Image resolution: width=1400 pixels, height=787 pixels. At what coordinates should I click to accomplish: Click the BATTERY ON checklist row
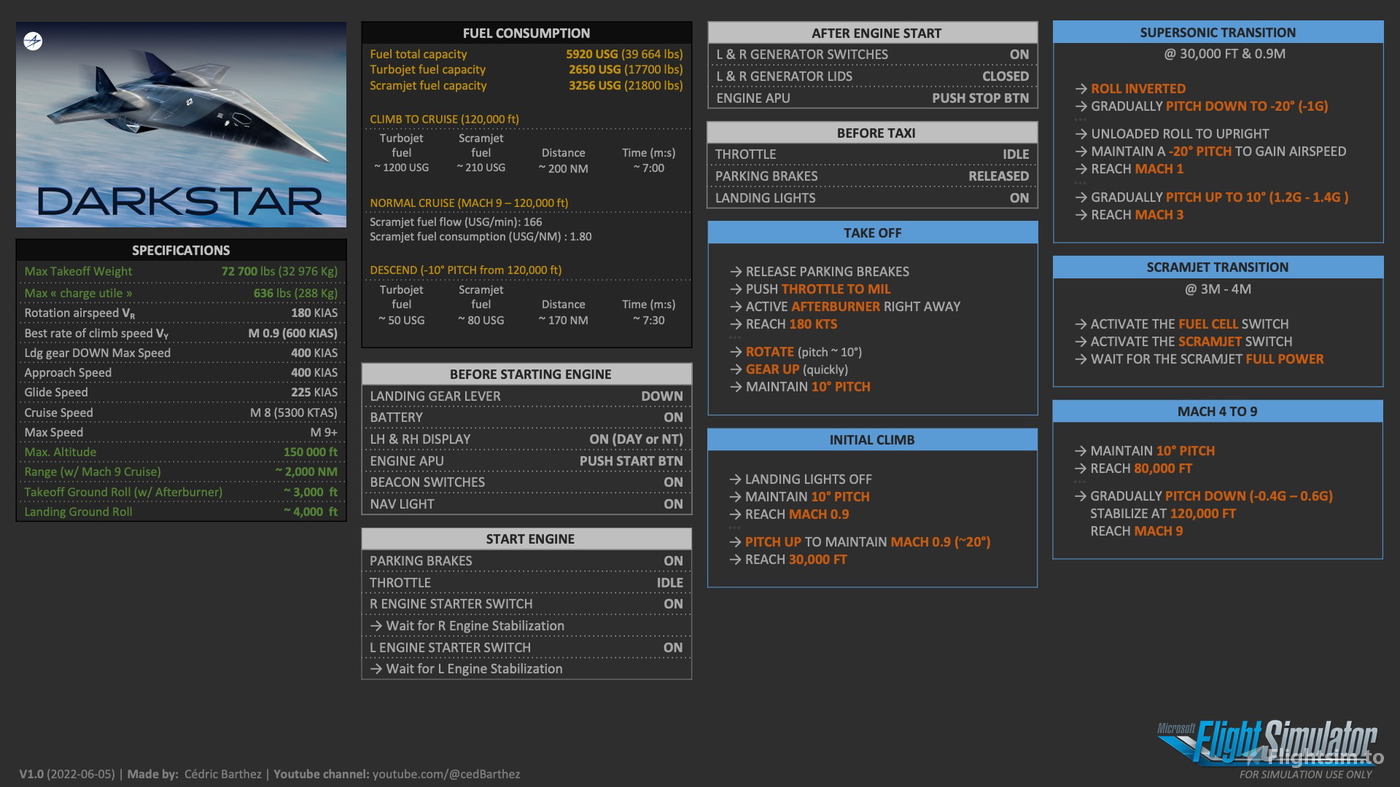coord(526,417)
